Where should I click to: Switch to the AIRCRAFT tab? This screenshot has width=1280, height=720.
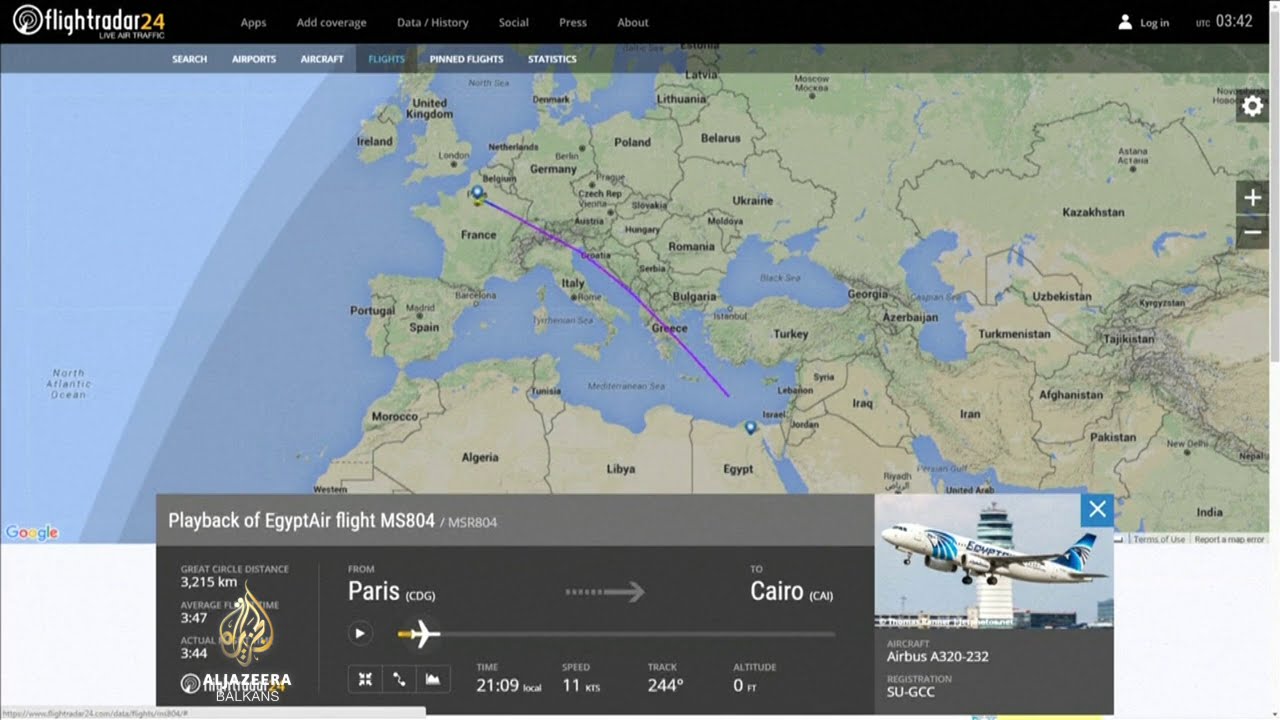coord(322,59)
